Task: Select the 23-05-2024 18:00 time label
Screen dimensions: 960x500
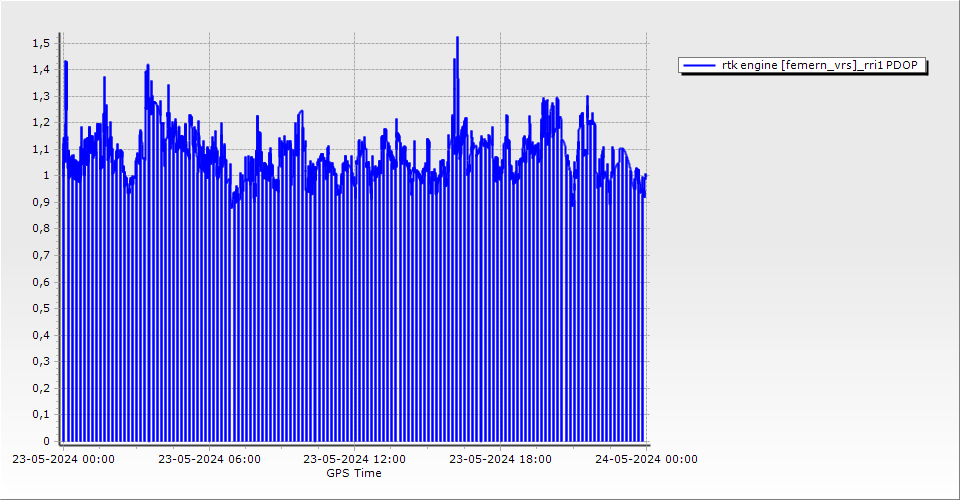Action: (x=500, y=460)
